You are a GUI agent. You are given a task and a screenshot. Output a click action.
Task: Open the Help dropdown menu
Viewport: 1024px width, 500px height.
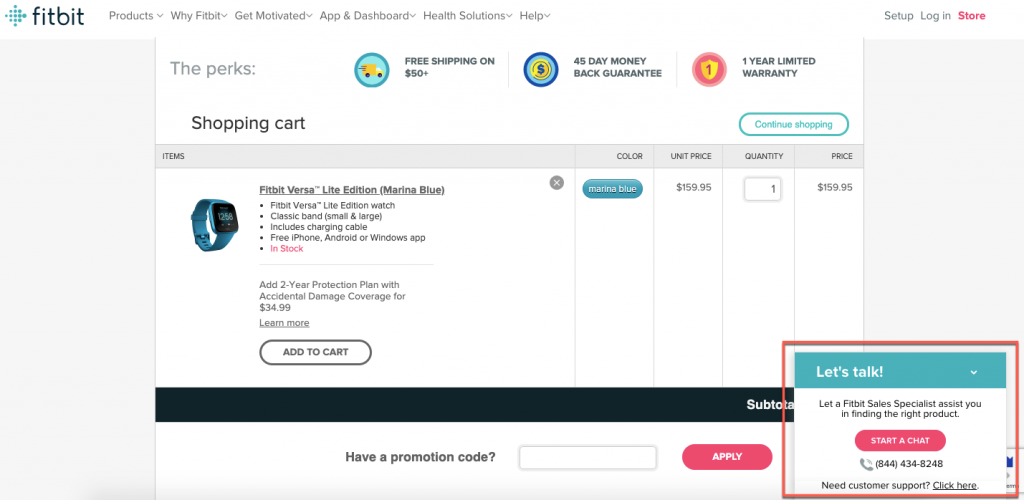[535, 16]
